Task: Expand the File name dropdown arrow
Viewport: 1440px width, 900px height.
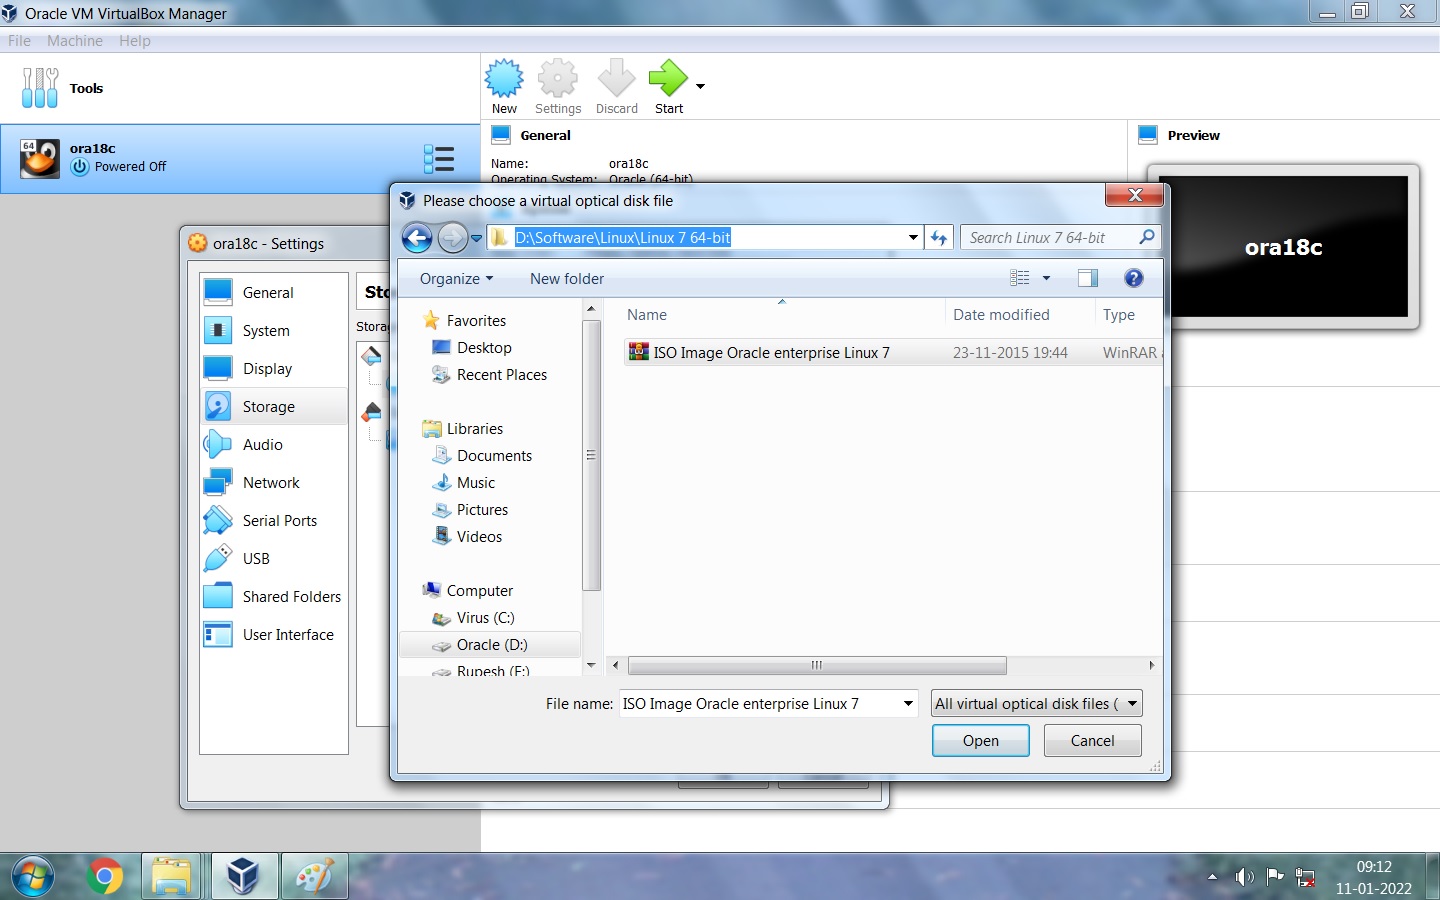Action: (908, 703)
